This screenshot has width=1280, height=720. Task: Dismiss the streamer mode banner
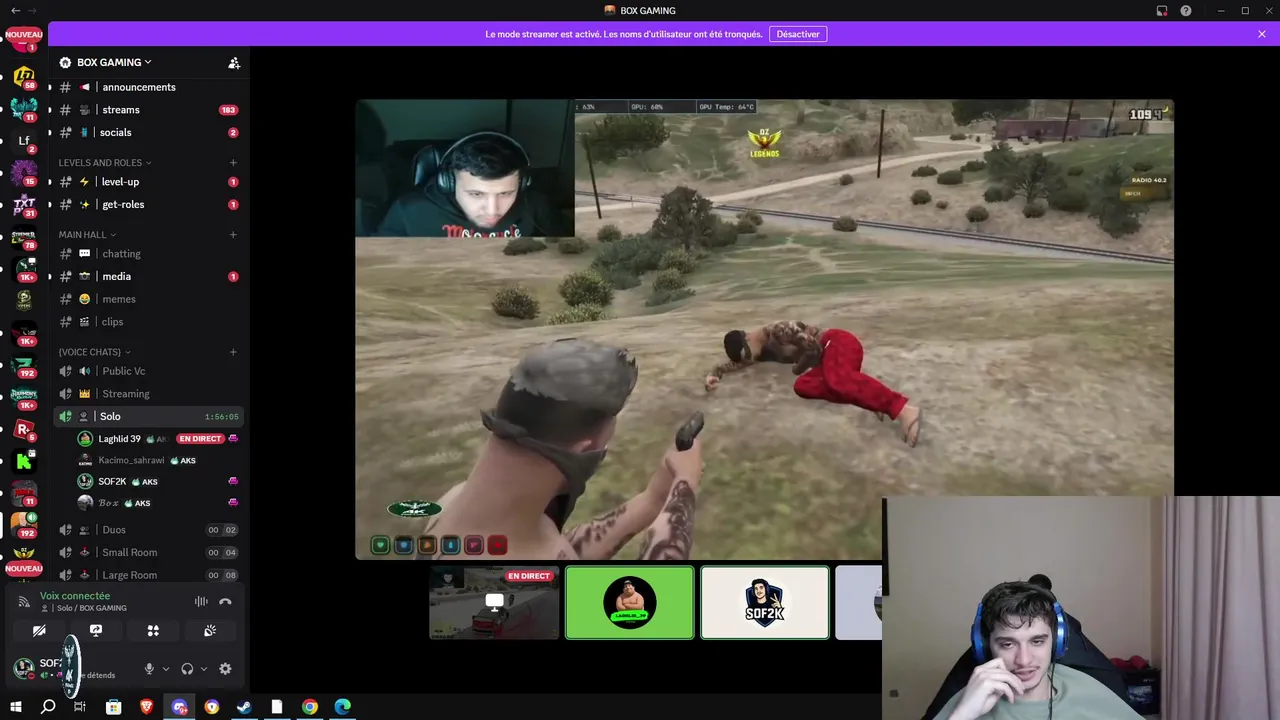click(x=1262, y=34)
